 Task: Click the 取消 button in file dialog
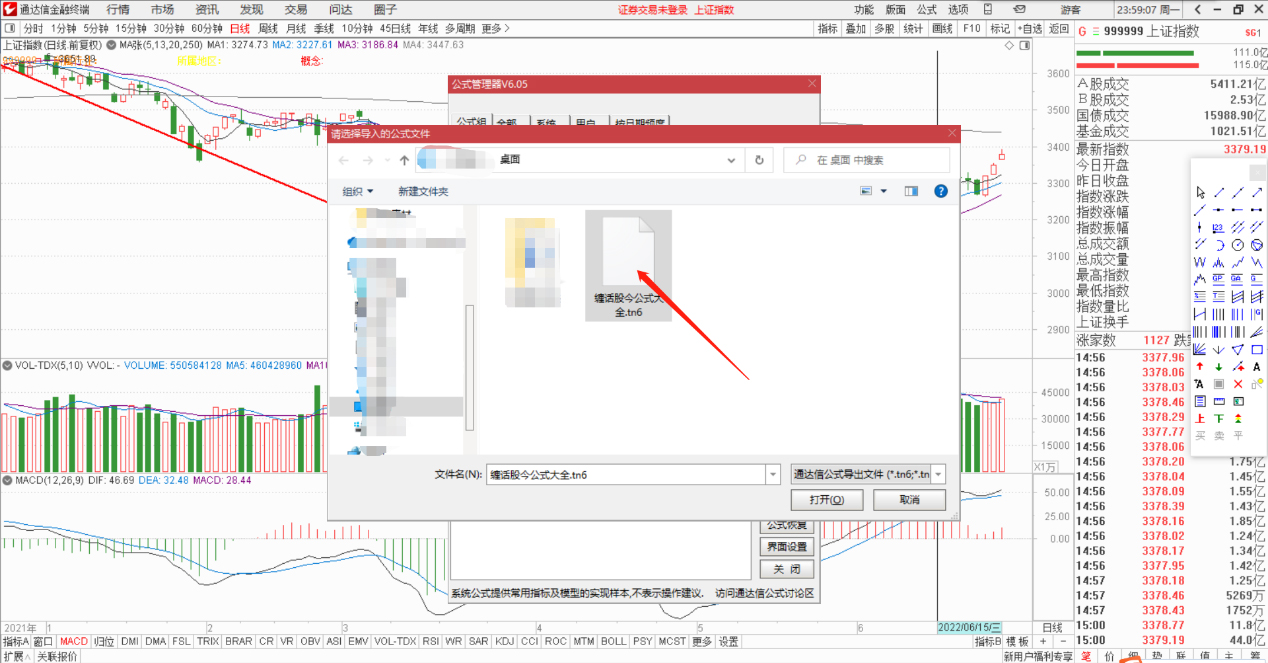tap(908, 499)
